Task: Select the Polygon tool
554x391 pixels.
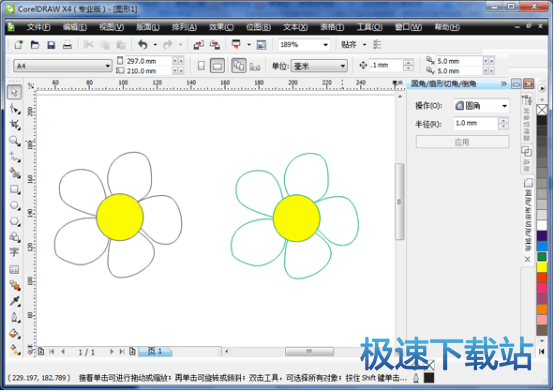Action: point(14,221)
